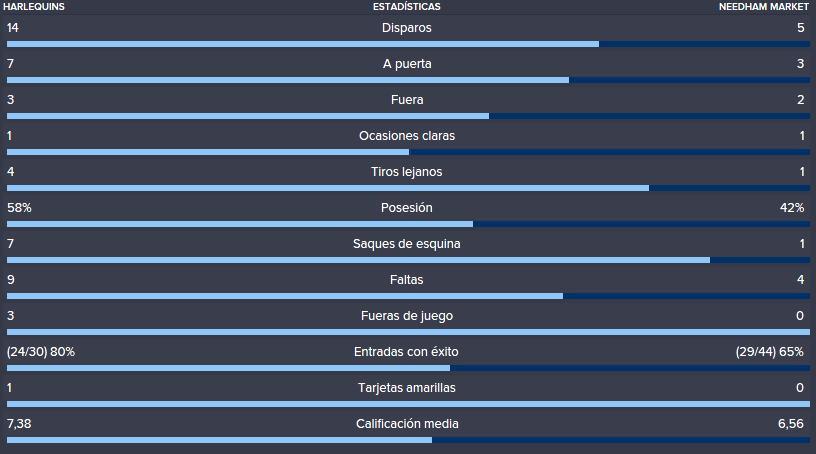
Task: Click Needham Market's (29/44) 65% value
Action: coord(770,352)
